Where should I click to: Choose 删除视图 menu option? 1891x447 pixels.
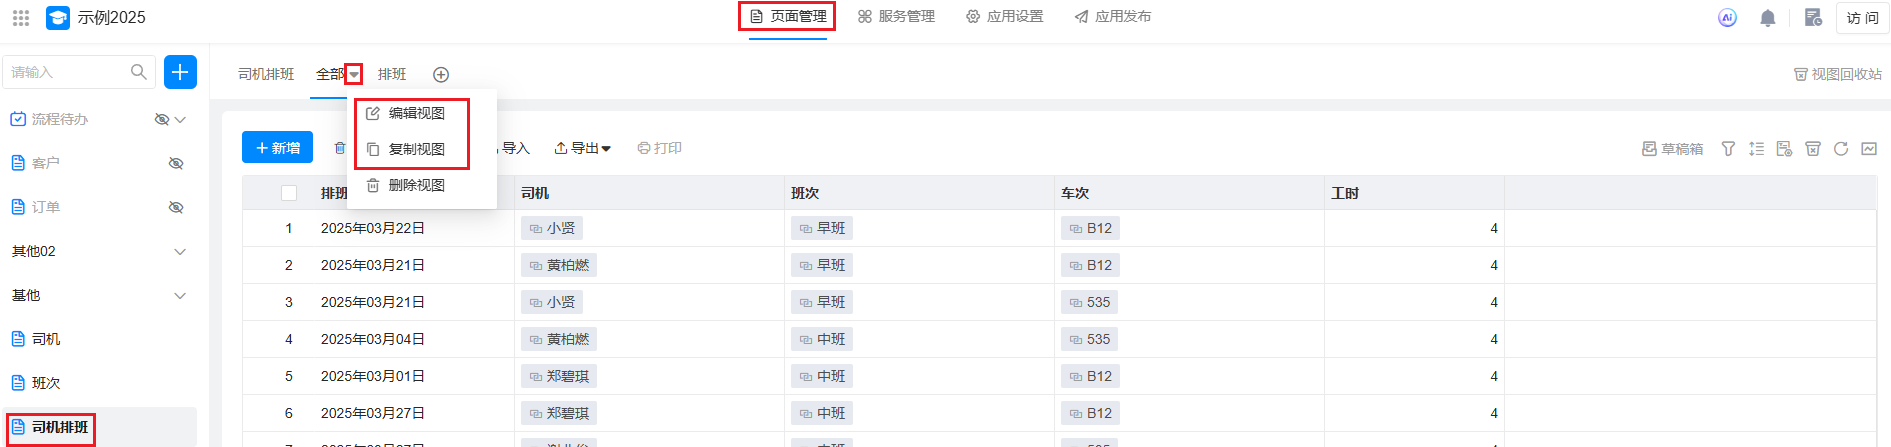click(x=416, y=185)
